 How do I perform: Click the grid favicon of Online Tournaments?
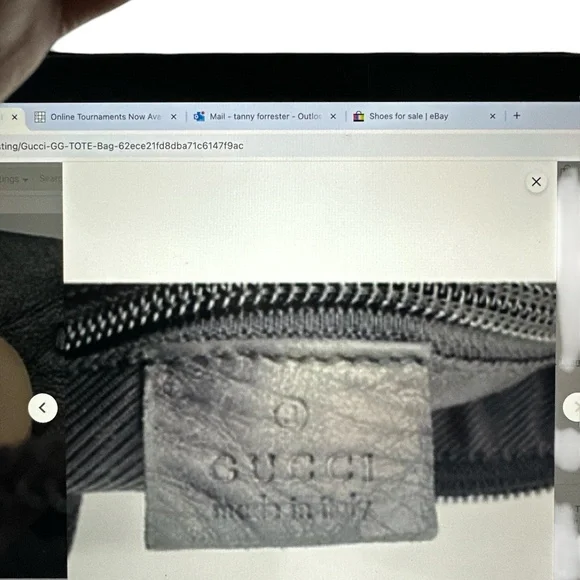[x=40, y=117]
